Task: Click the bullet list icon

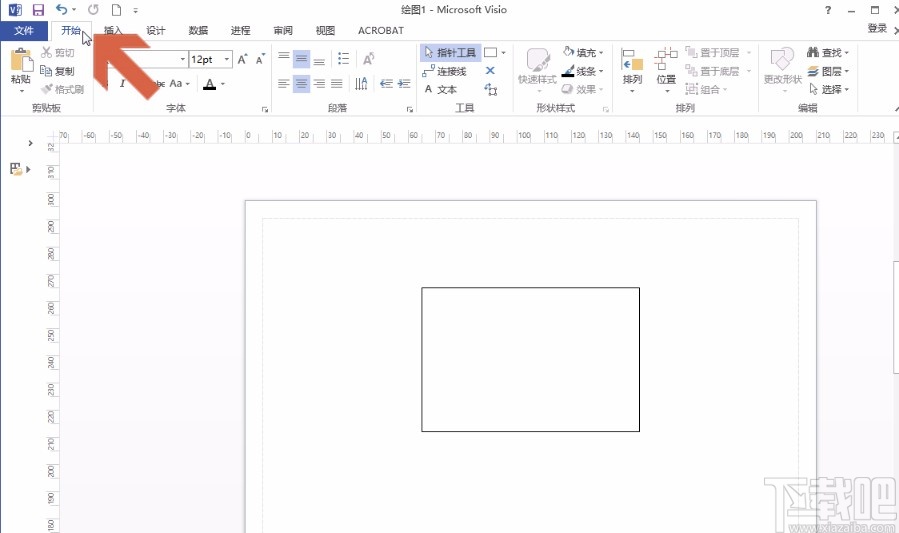Action: tap(343, 59)
